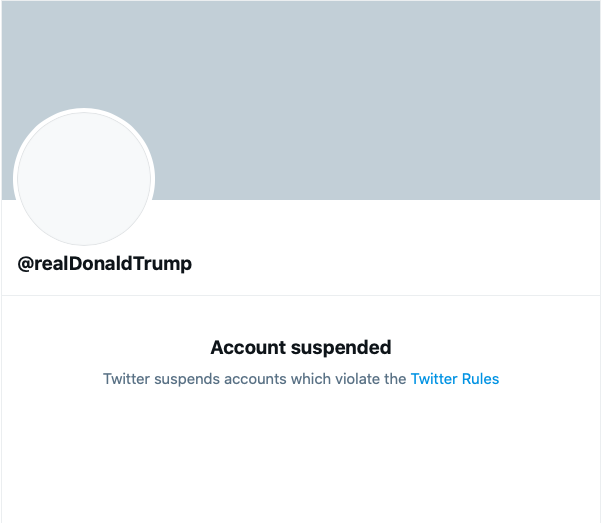Click the word "accounts" in the notice
Viewport: 602px width, 523px height.
(x=253, y=379)
